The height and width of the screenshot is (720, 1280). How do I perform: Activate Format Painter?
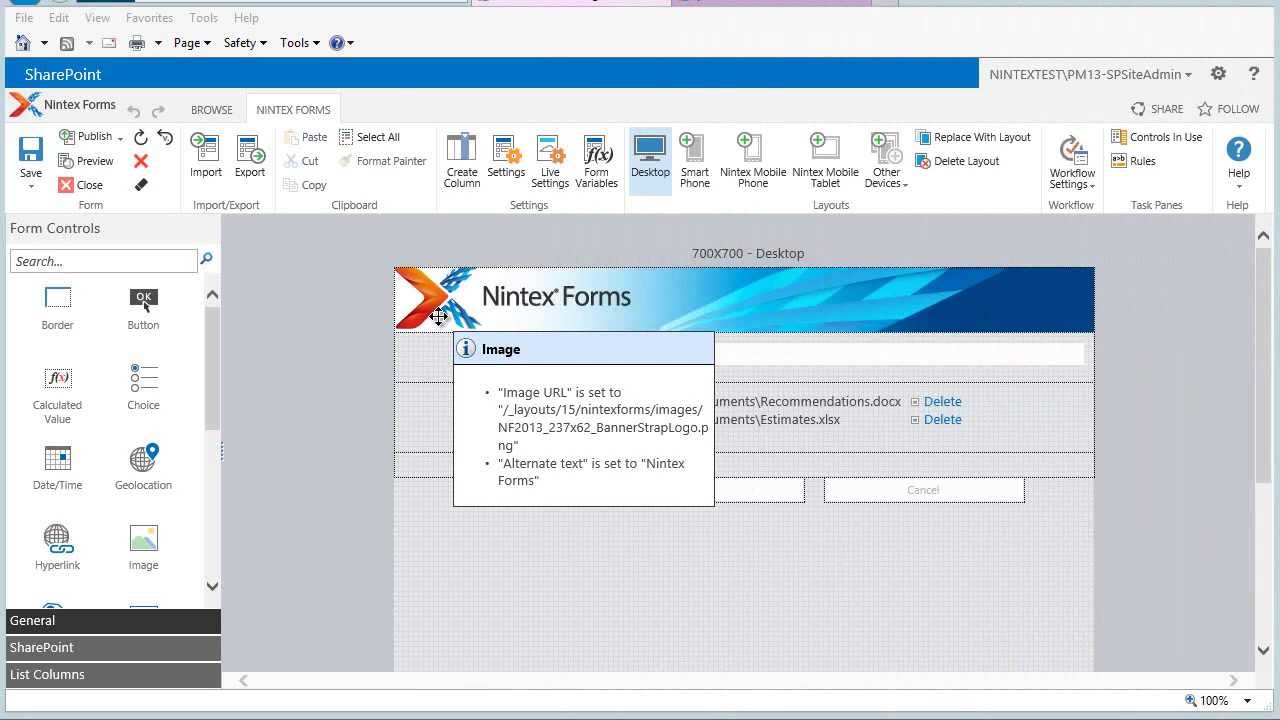(383, 161)
